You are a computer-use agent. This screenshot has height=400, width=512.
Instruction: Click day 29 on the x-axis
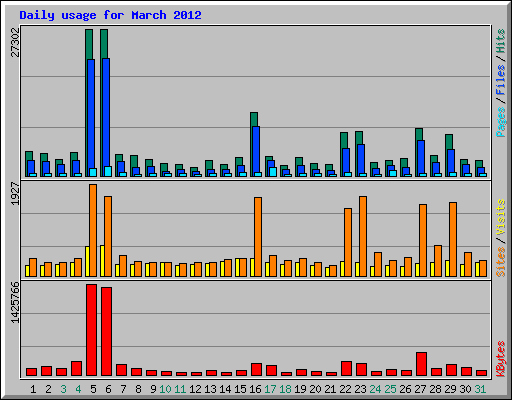(450, 389)
